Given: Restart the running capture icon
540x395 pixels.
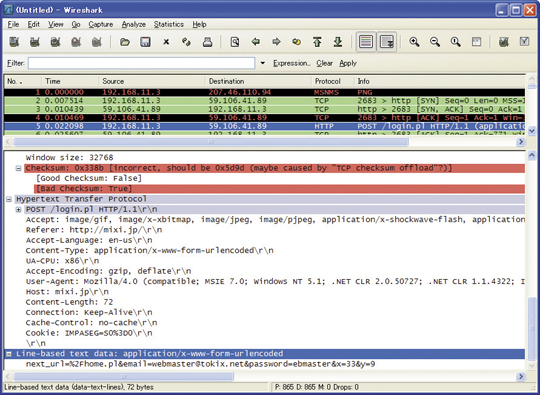Looking at the screenshot, I should (x=97, y=42).
